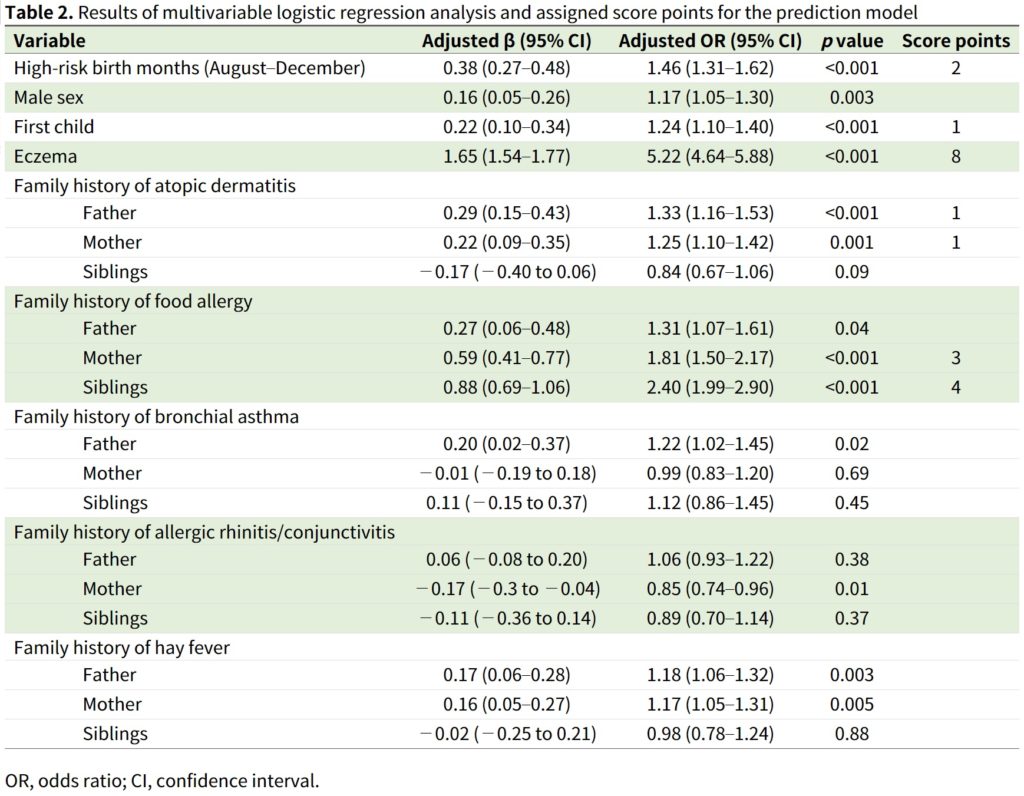1024x796 pixels.
Task: Click the Eczema odds ratio '5.22 (4.64–5.88)'
Action: [710, 156]
